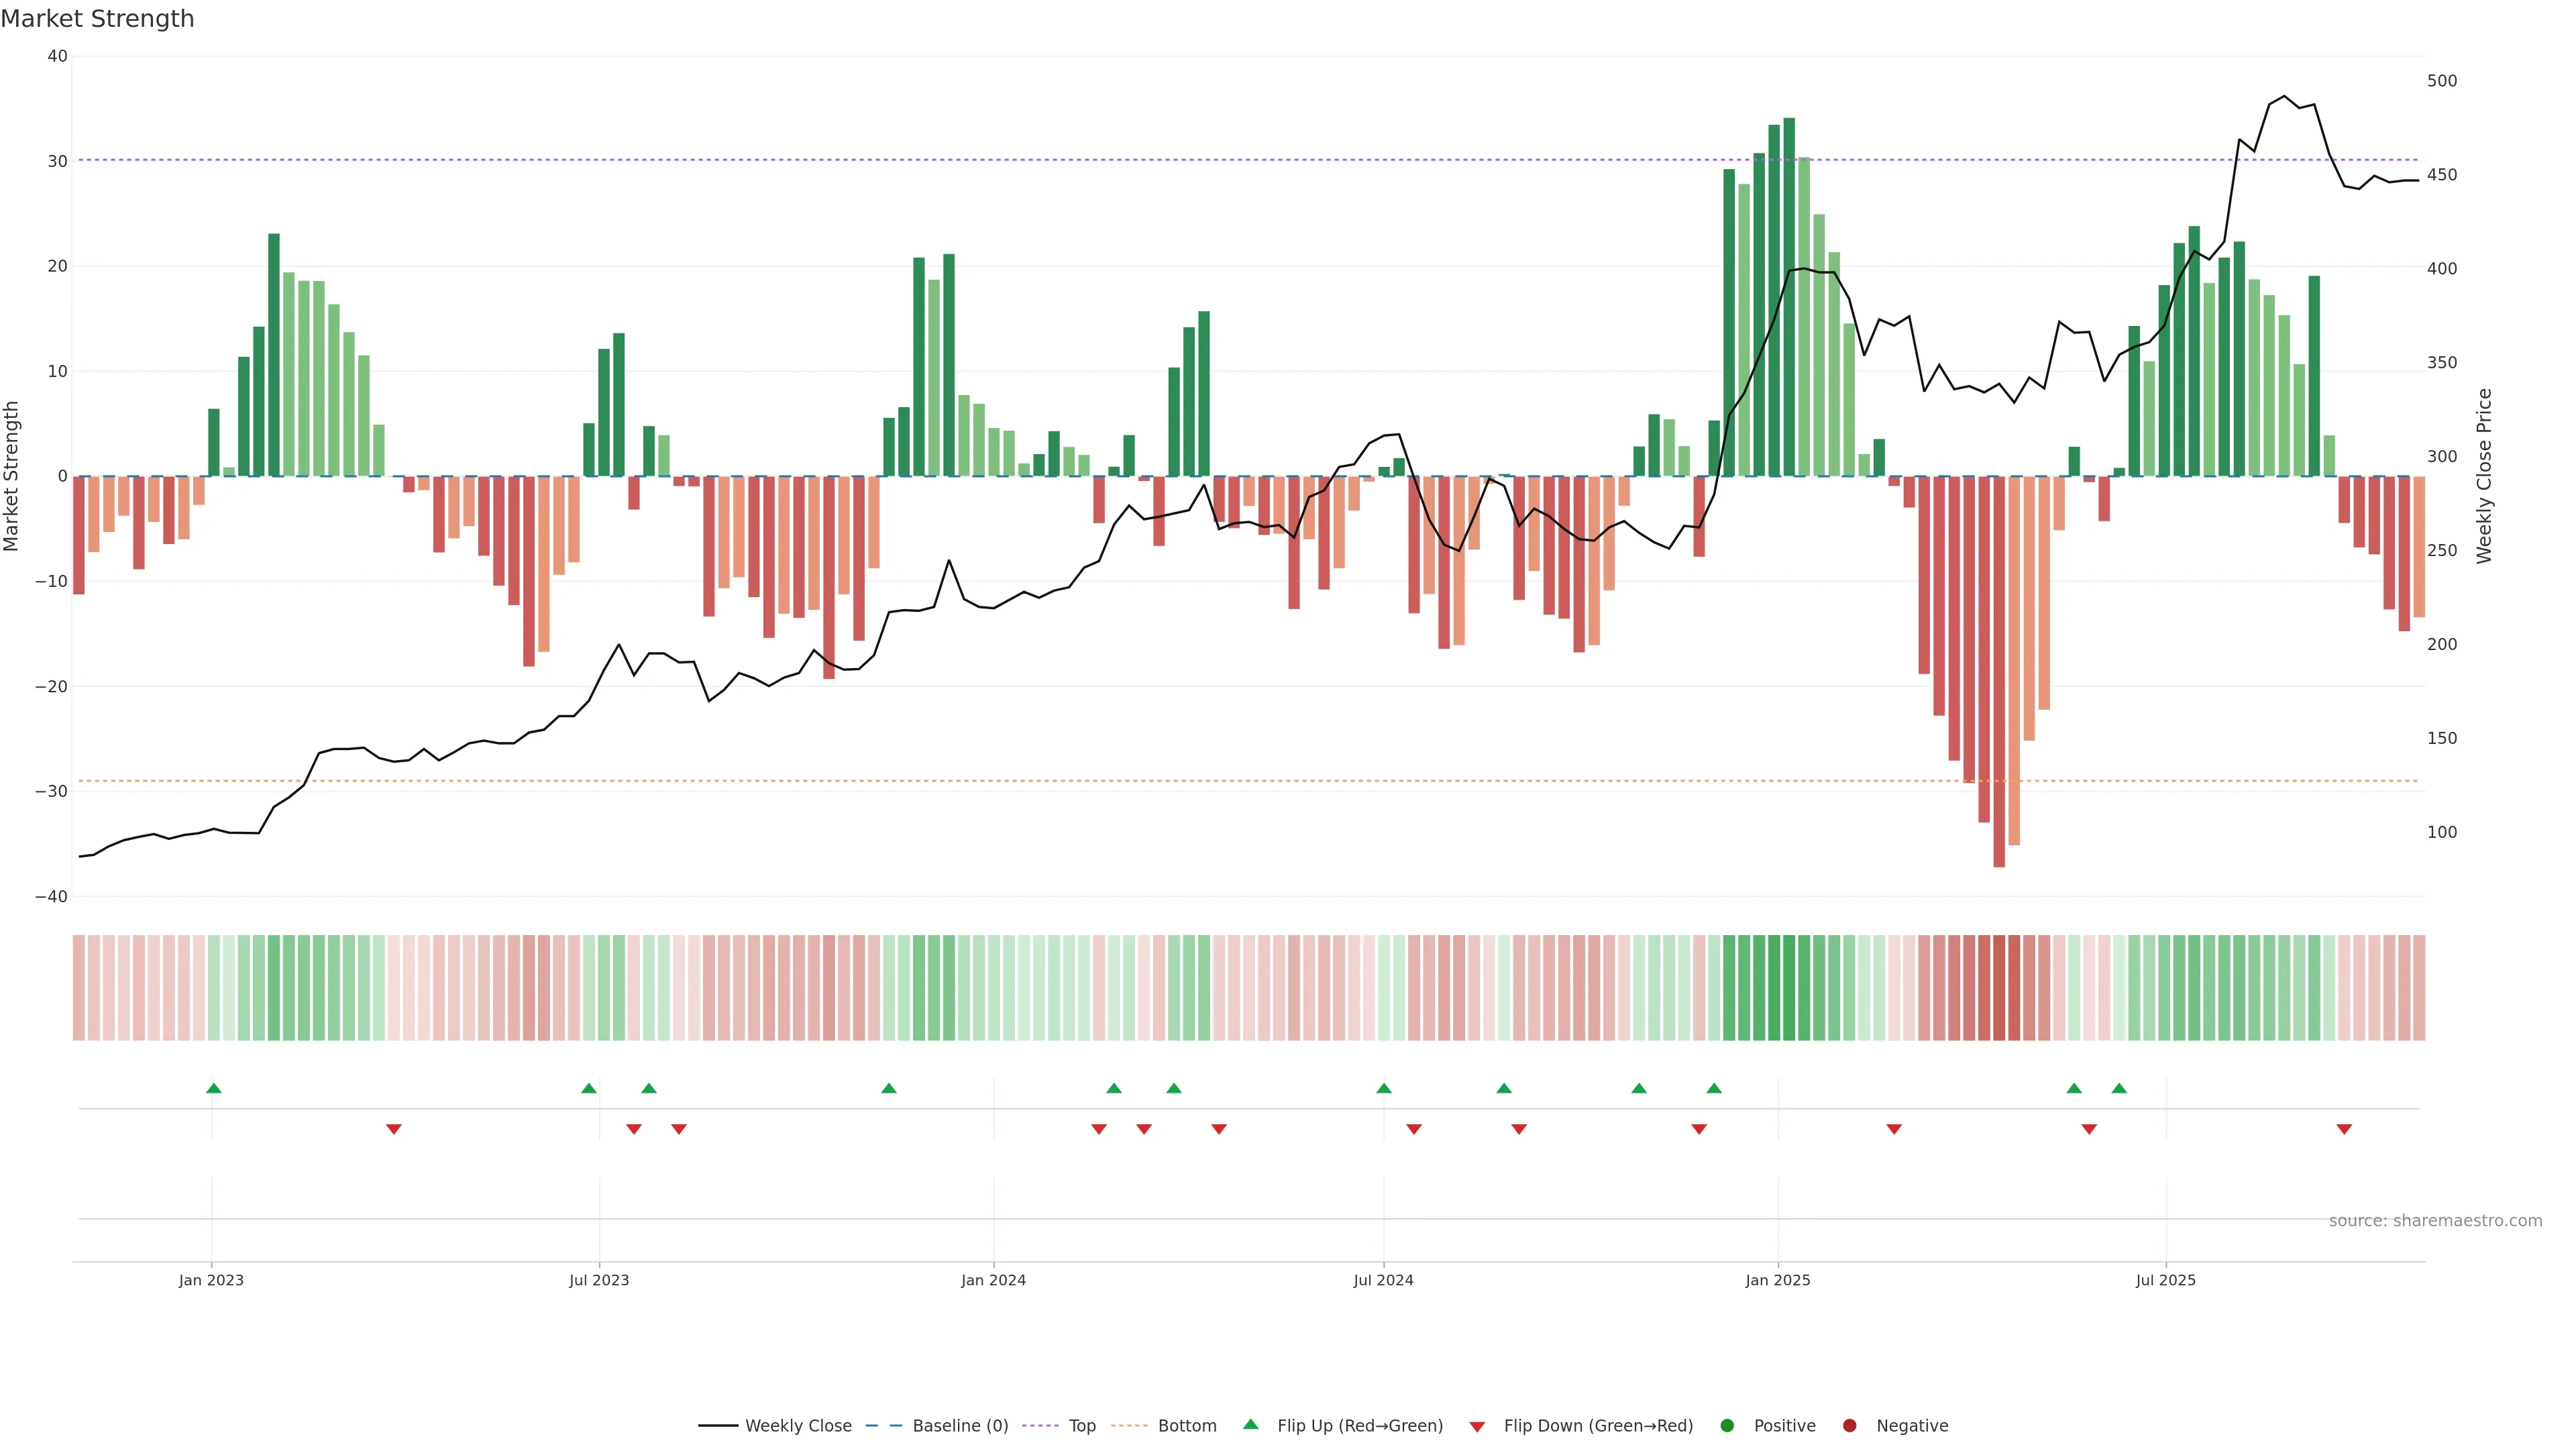
Task: Click the dark red Negative circle in legend
Action: click(x=1849, y=1426)
